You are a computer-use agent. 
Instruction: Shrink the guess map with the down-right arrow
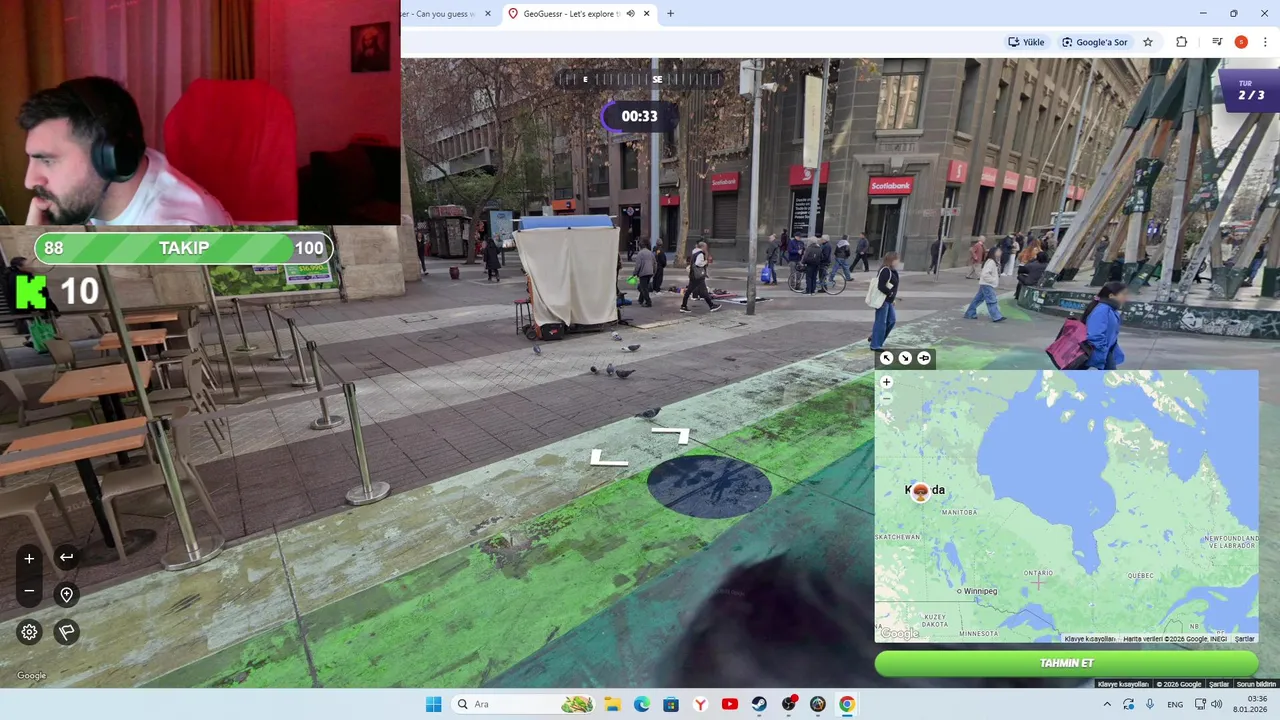905,358
